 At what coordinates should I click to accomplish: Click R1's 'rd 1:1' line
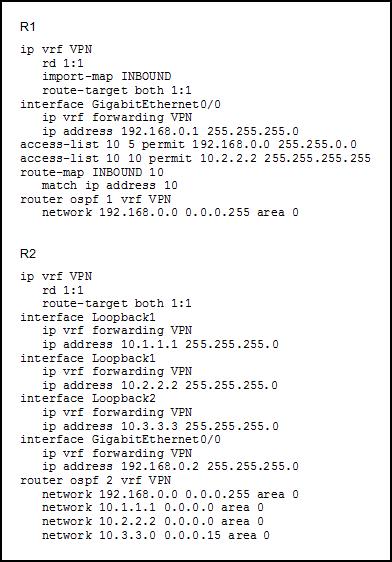tap(63, 63)
